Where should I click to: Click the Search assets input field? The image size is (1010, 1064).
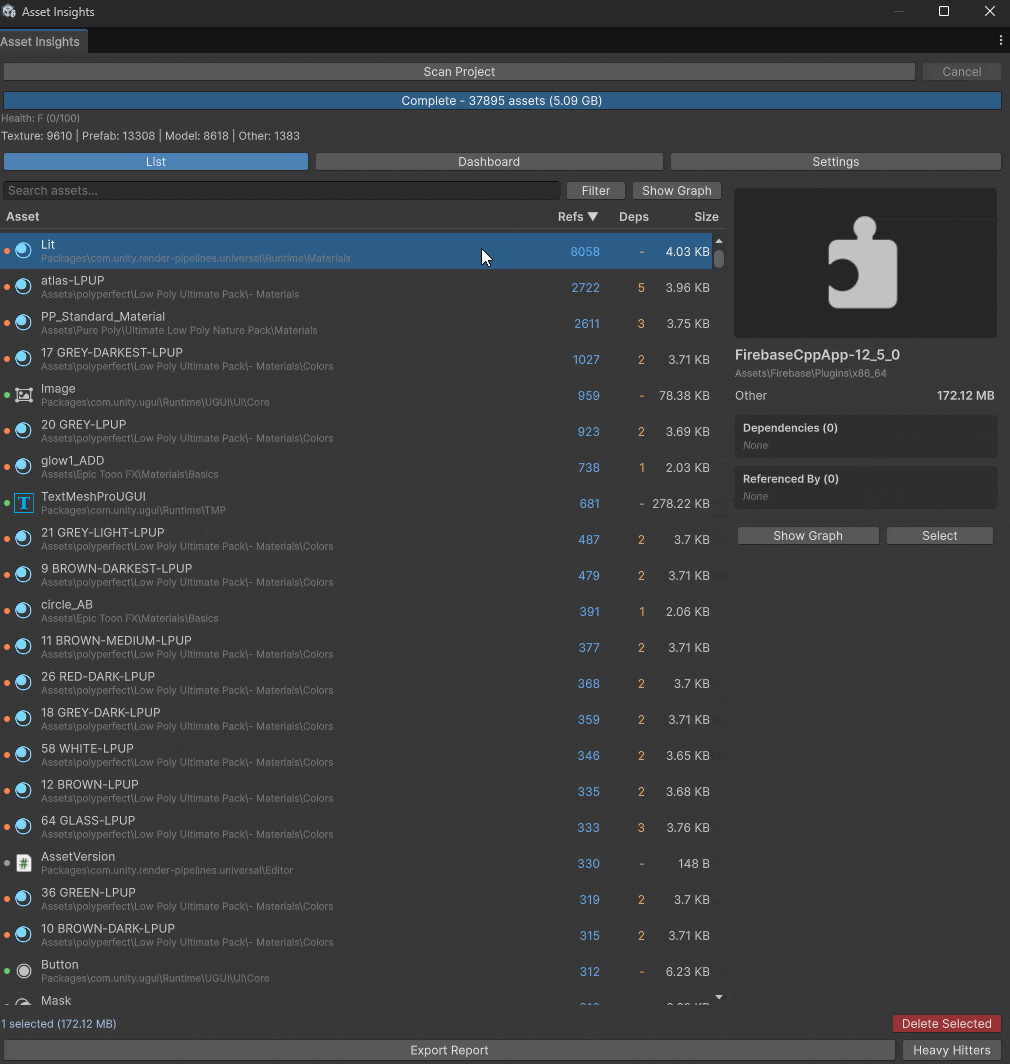(281, 191)
